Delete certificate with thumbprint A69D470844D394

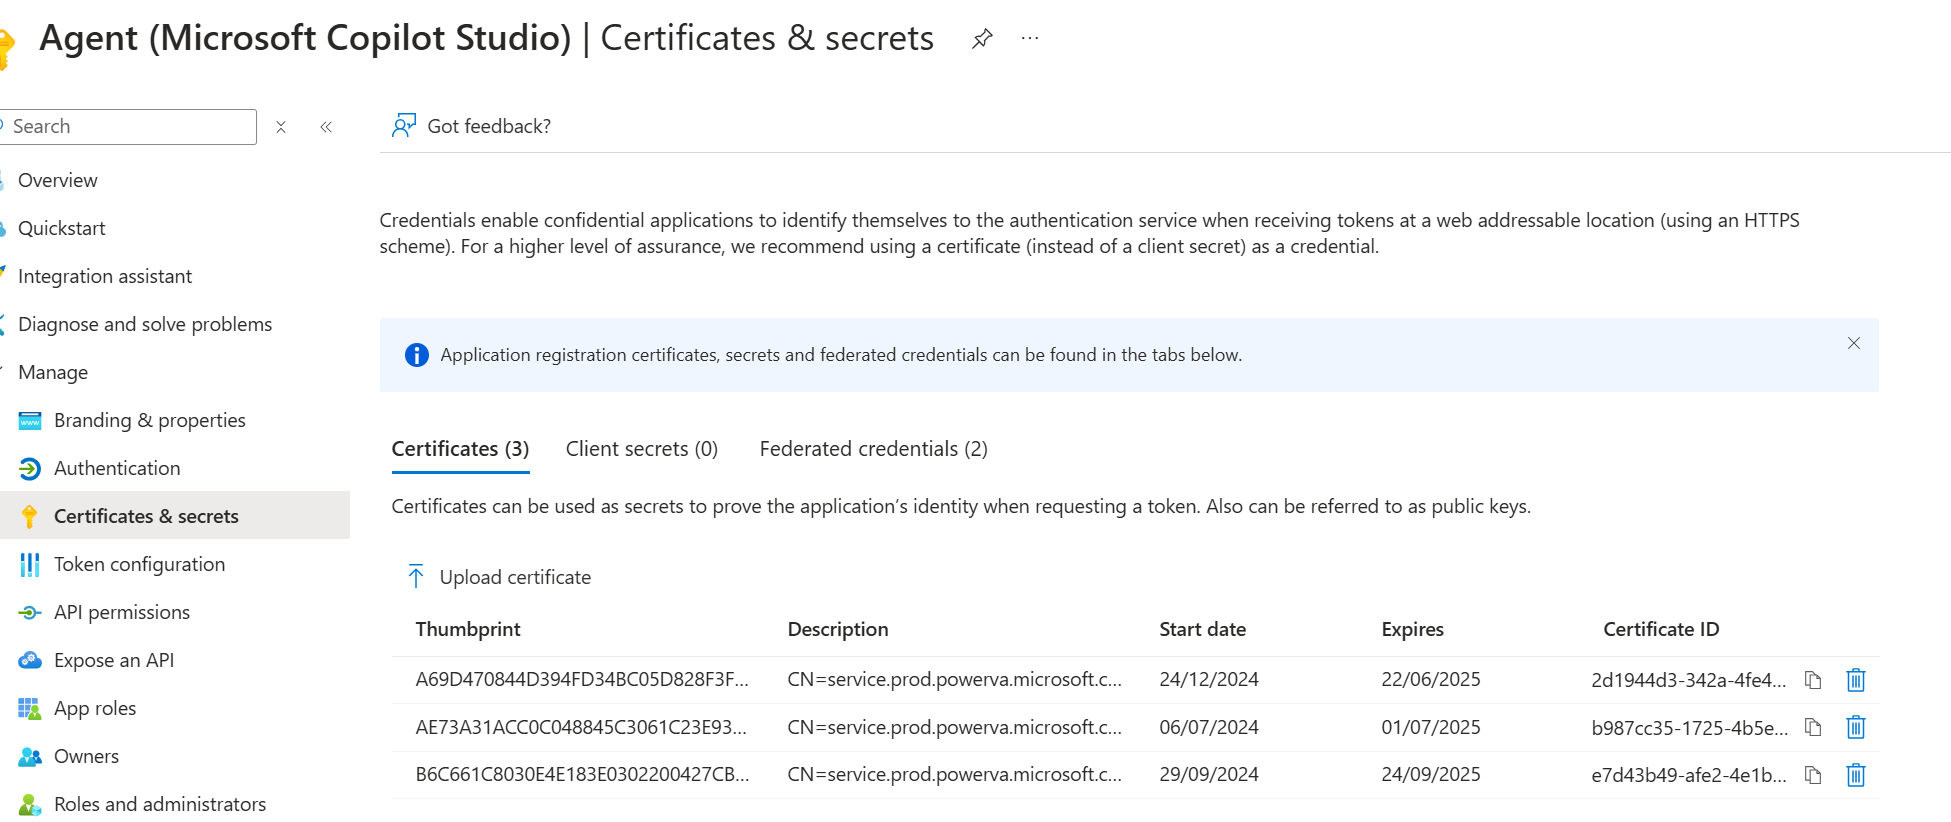click(1855, 680)
